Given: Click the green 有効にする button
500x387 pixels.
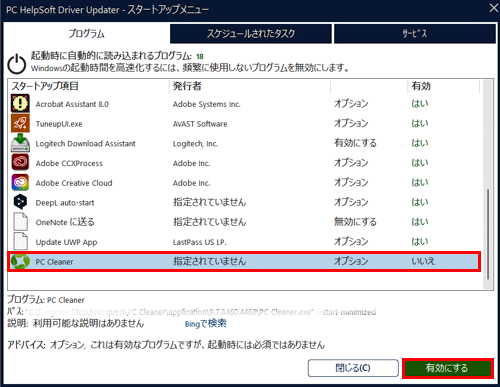Looking at the screenshot, I should (x=447, y=368).
